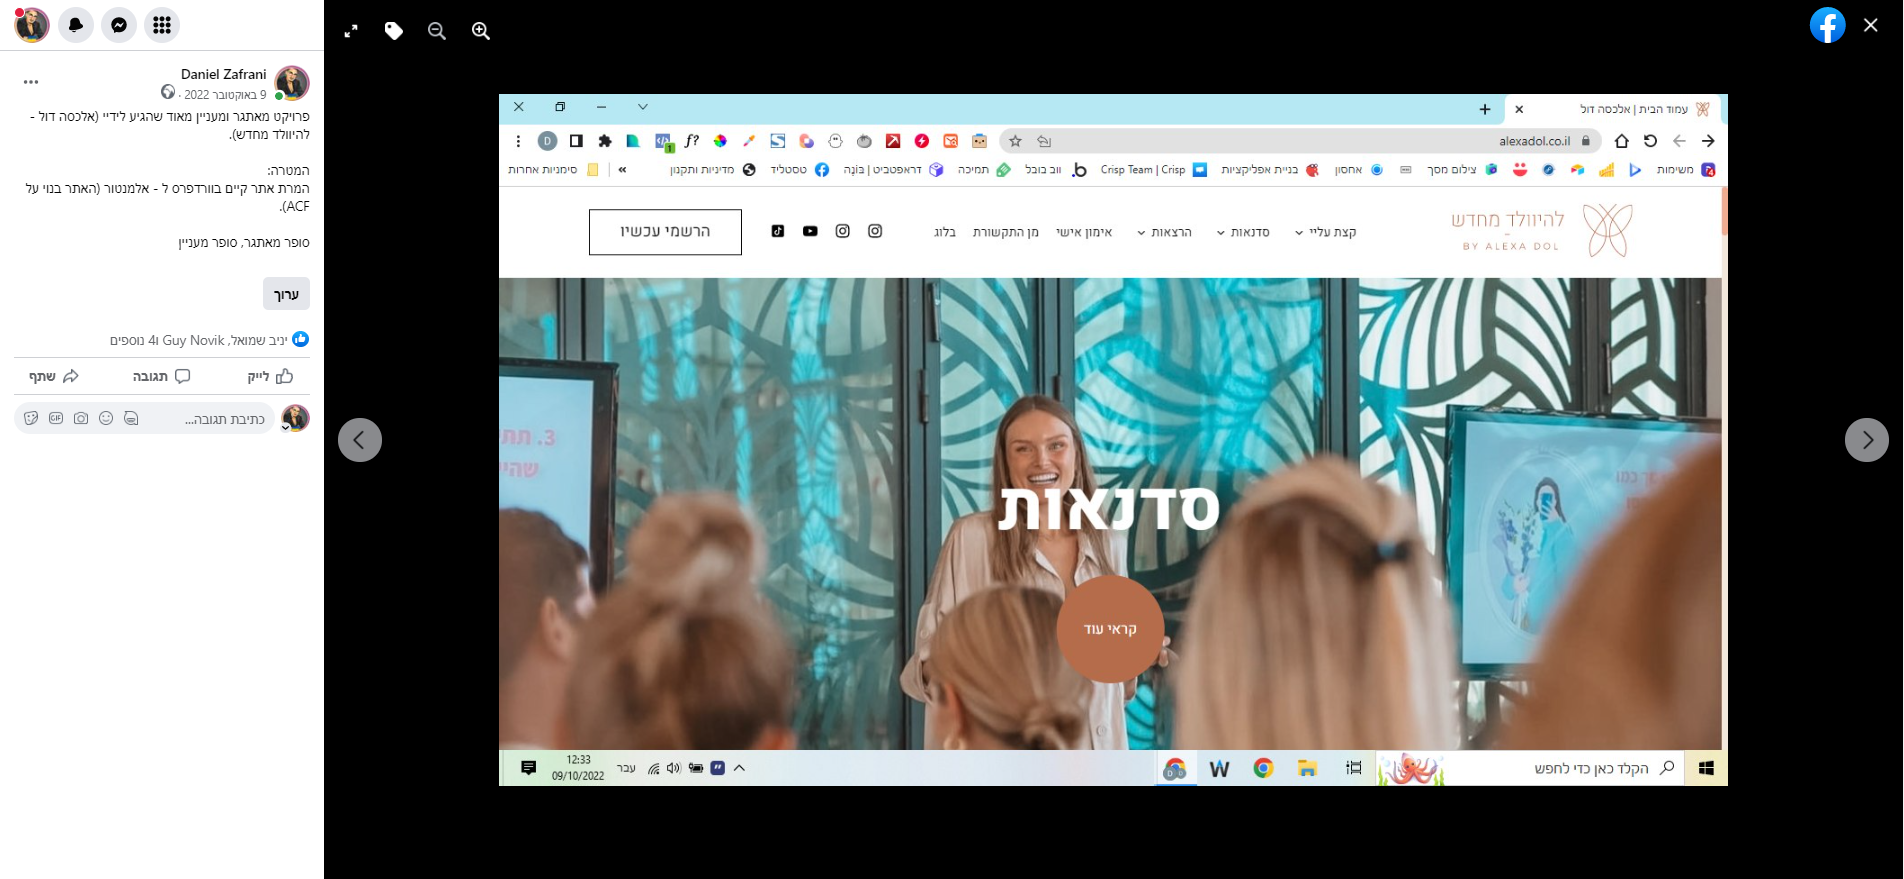This screenshot has width=1904, height=879.
Task: Click סימניות אחרות bookmarks folder
Action: click(x=553, y=170)
